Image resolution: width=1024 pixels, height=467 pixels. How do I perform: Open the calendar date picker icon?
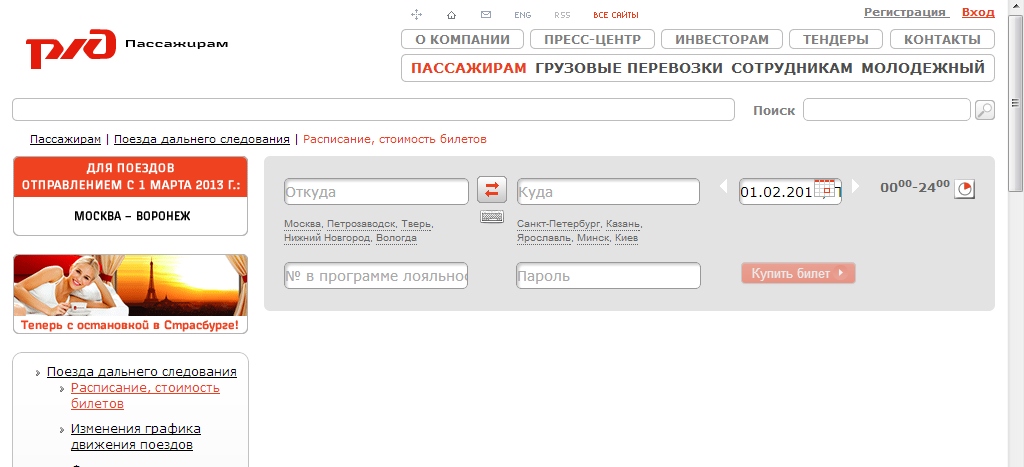[824, 190]
